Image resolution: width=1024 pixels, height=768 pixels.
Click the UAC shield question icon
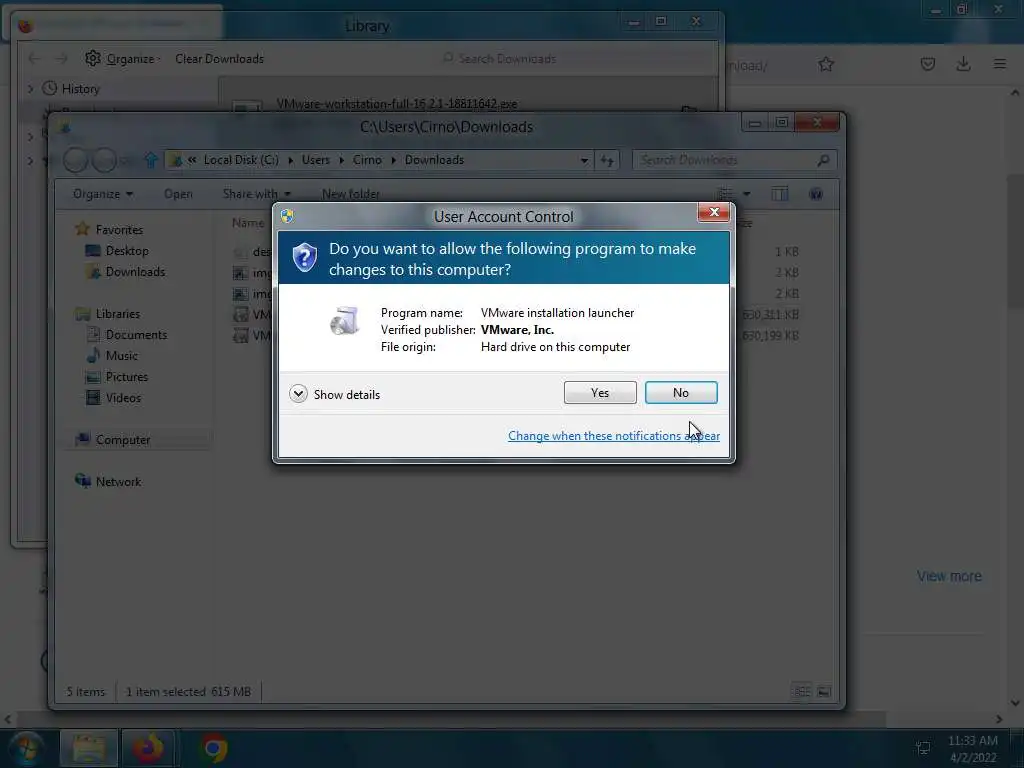(x=304, y=257)
